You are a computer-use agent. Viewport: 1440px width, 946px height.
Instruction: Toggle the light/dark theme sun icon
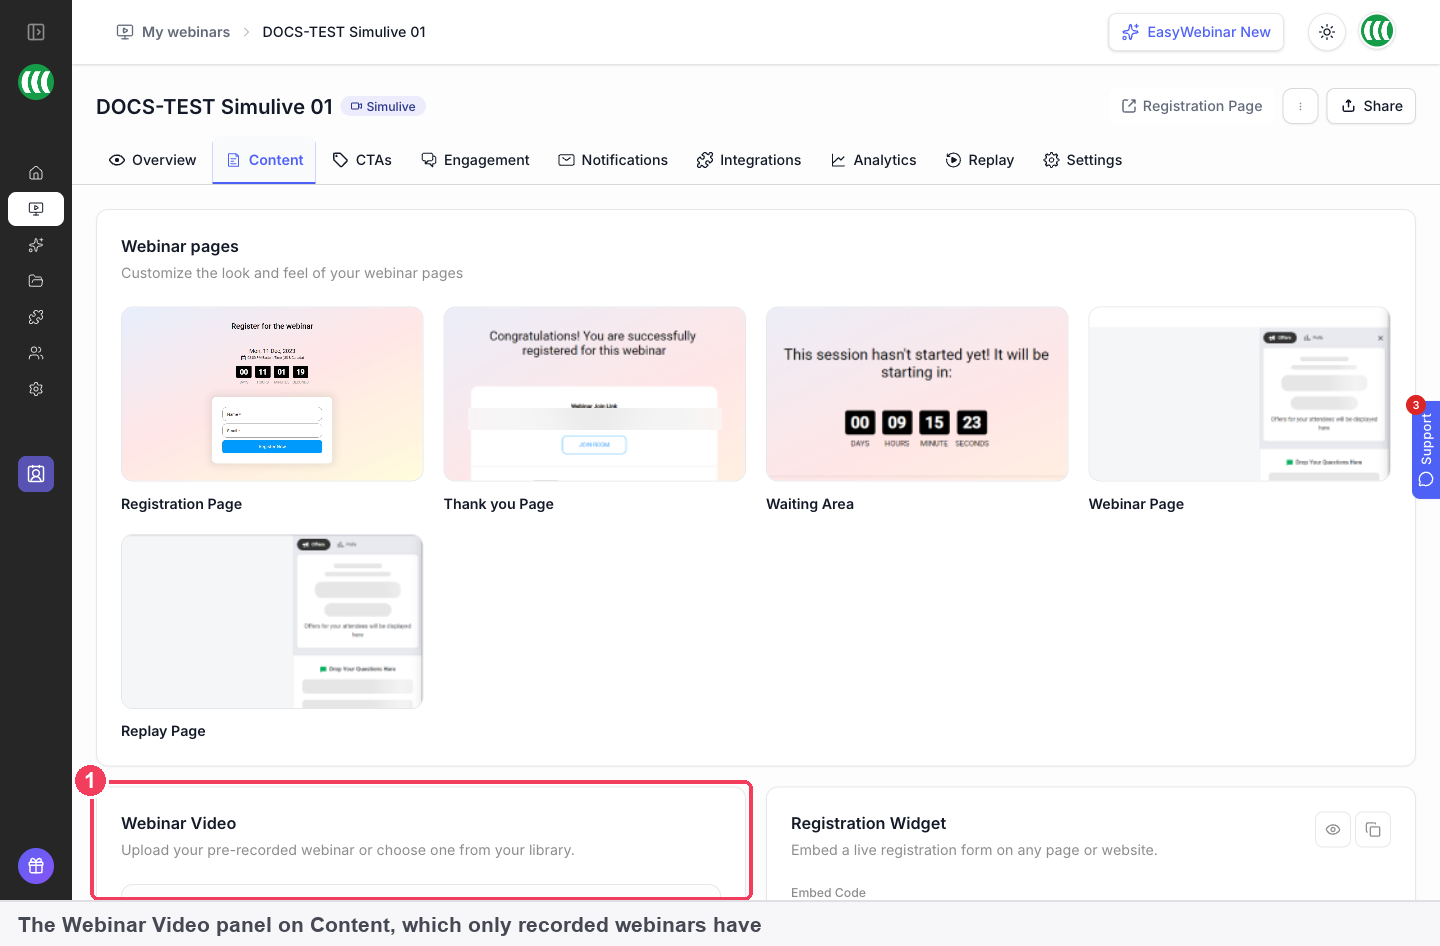1327,32
